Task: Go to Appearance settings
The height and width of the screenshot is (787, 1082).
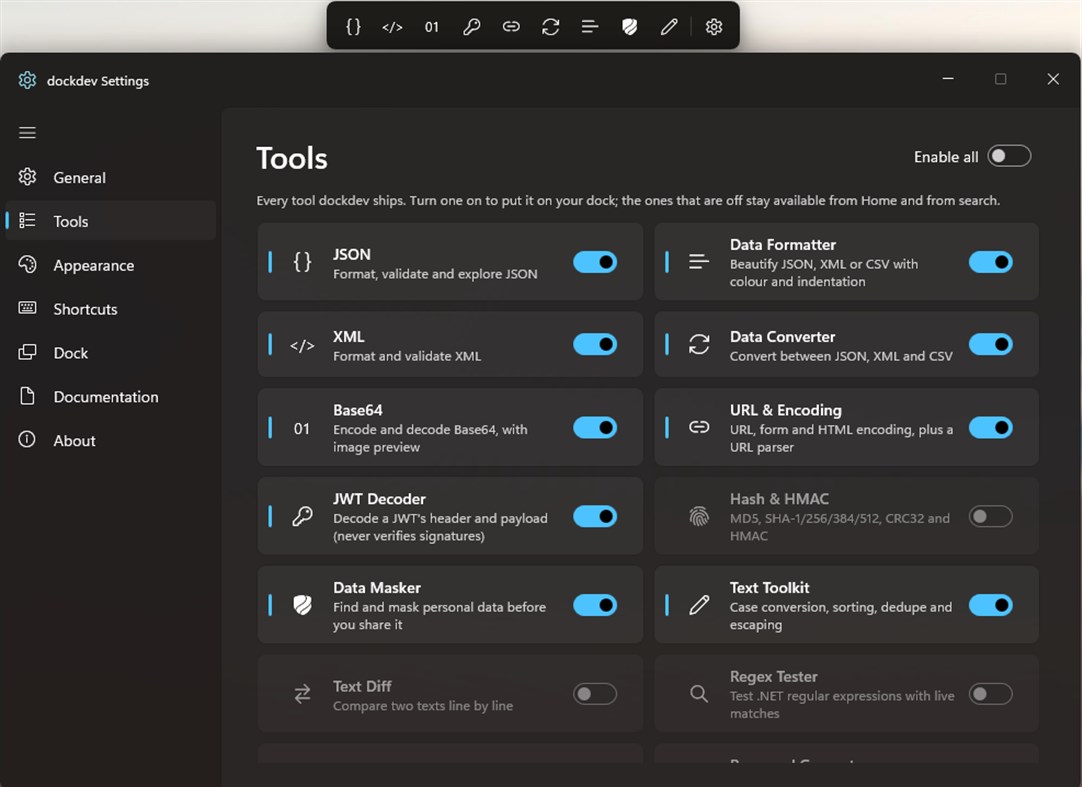Action: point(110,264)
